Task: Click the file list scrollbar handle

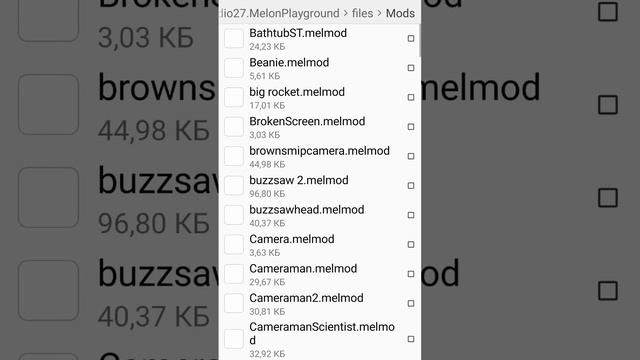Action: 419,40
